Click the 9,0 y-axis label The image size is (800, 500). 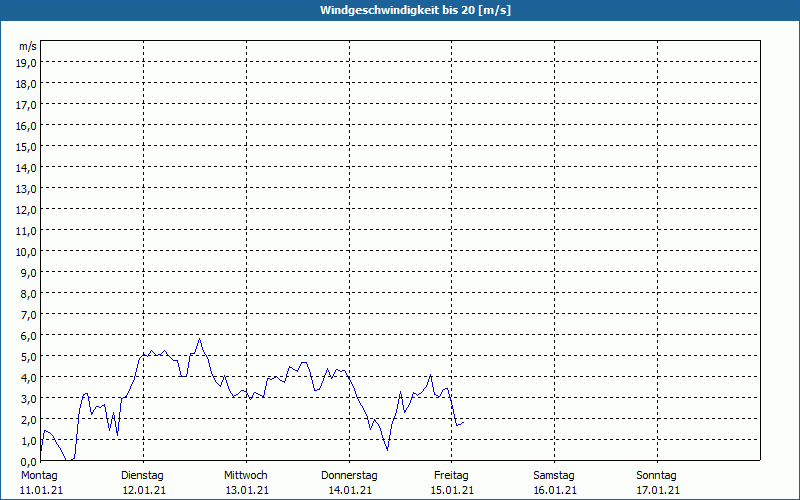pos(29,273)
